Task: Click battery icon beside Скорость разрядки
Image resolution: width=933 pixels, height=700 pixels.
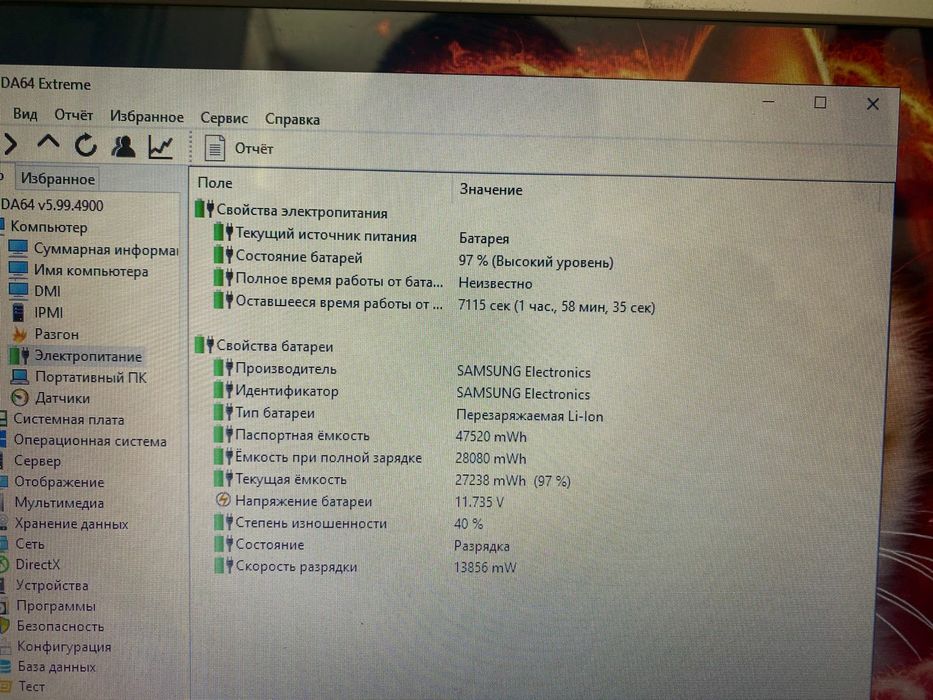Action: pyautogui.click(x=224, y=565)
